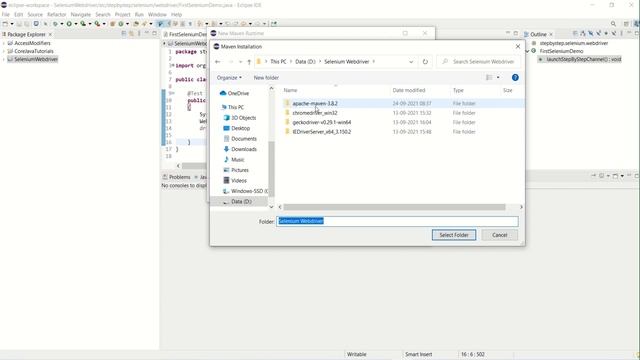Click Selenium Webdriver breadcrumb segment
The image size is (640, 360).
(x=347, y=62)
